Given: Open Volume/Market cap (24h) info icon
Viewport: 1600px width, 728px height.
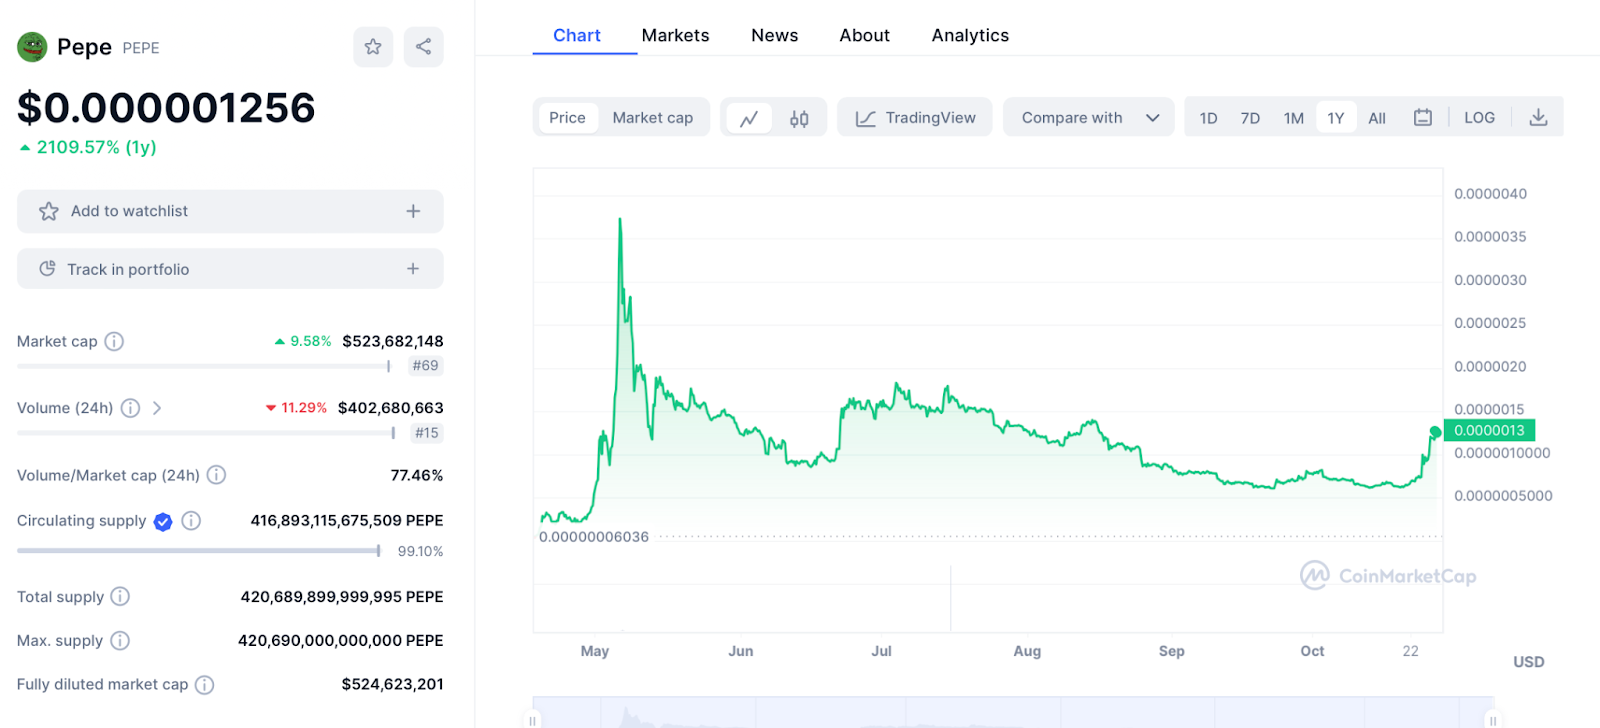Looking at the screenshot, I should pos(216,475).
